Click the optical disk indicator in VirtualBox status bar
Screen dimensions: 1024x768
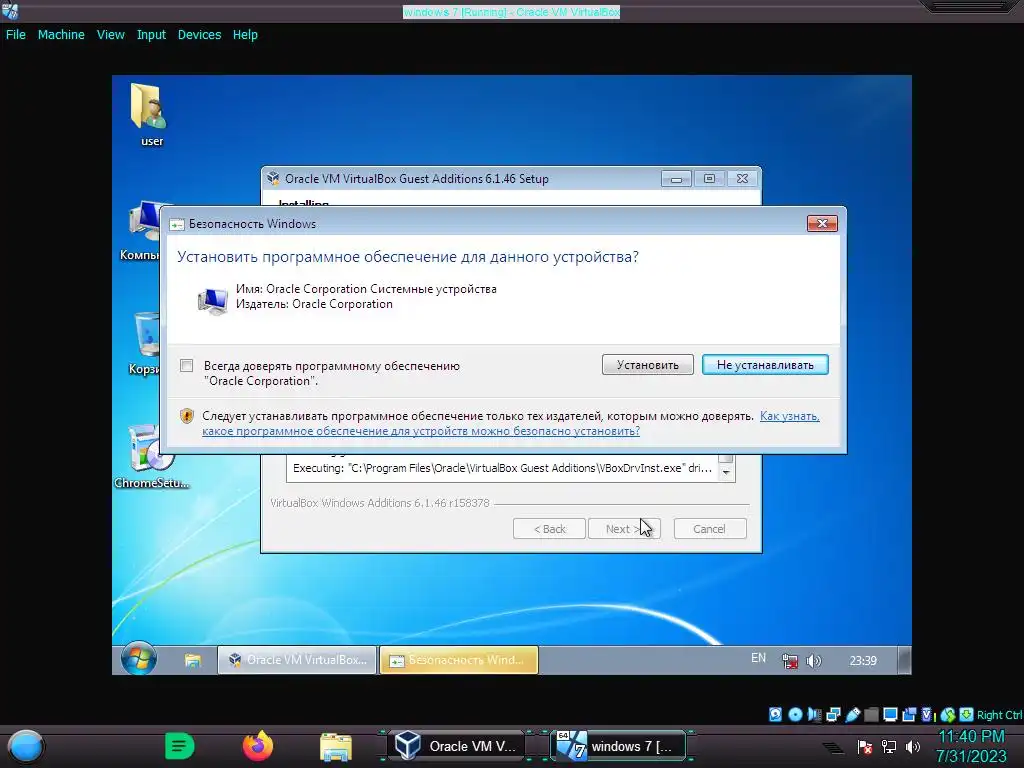pyautogui.click(x=795, y=714)
